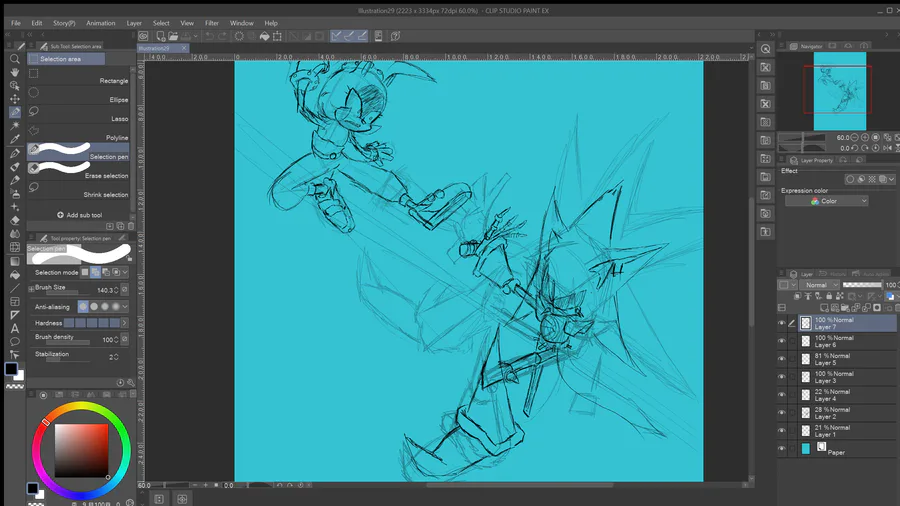900x506 pixels.
Task: Click the Open file folder icon
Action: point(173,36)
